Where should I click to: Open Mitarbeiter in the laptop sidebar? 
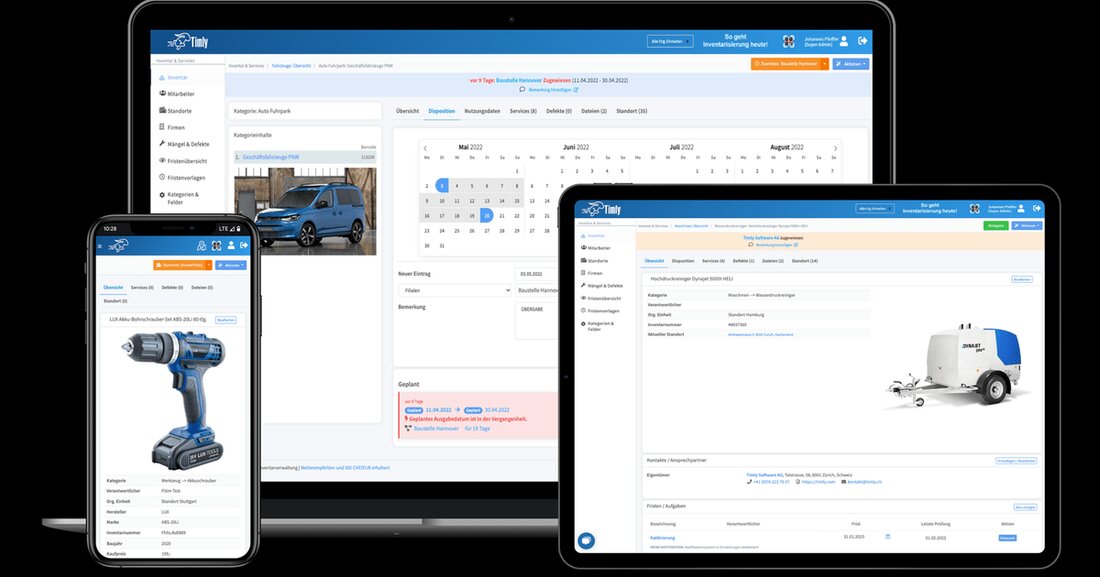pos(180,94)
